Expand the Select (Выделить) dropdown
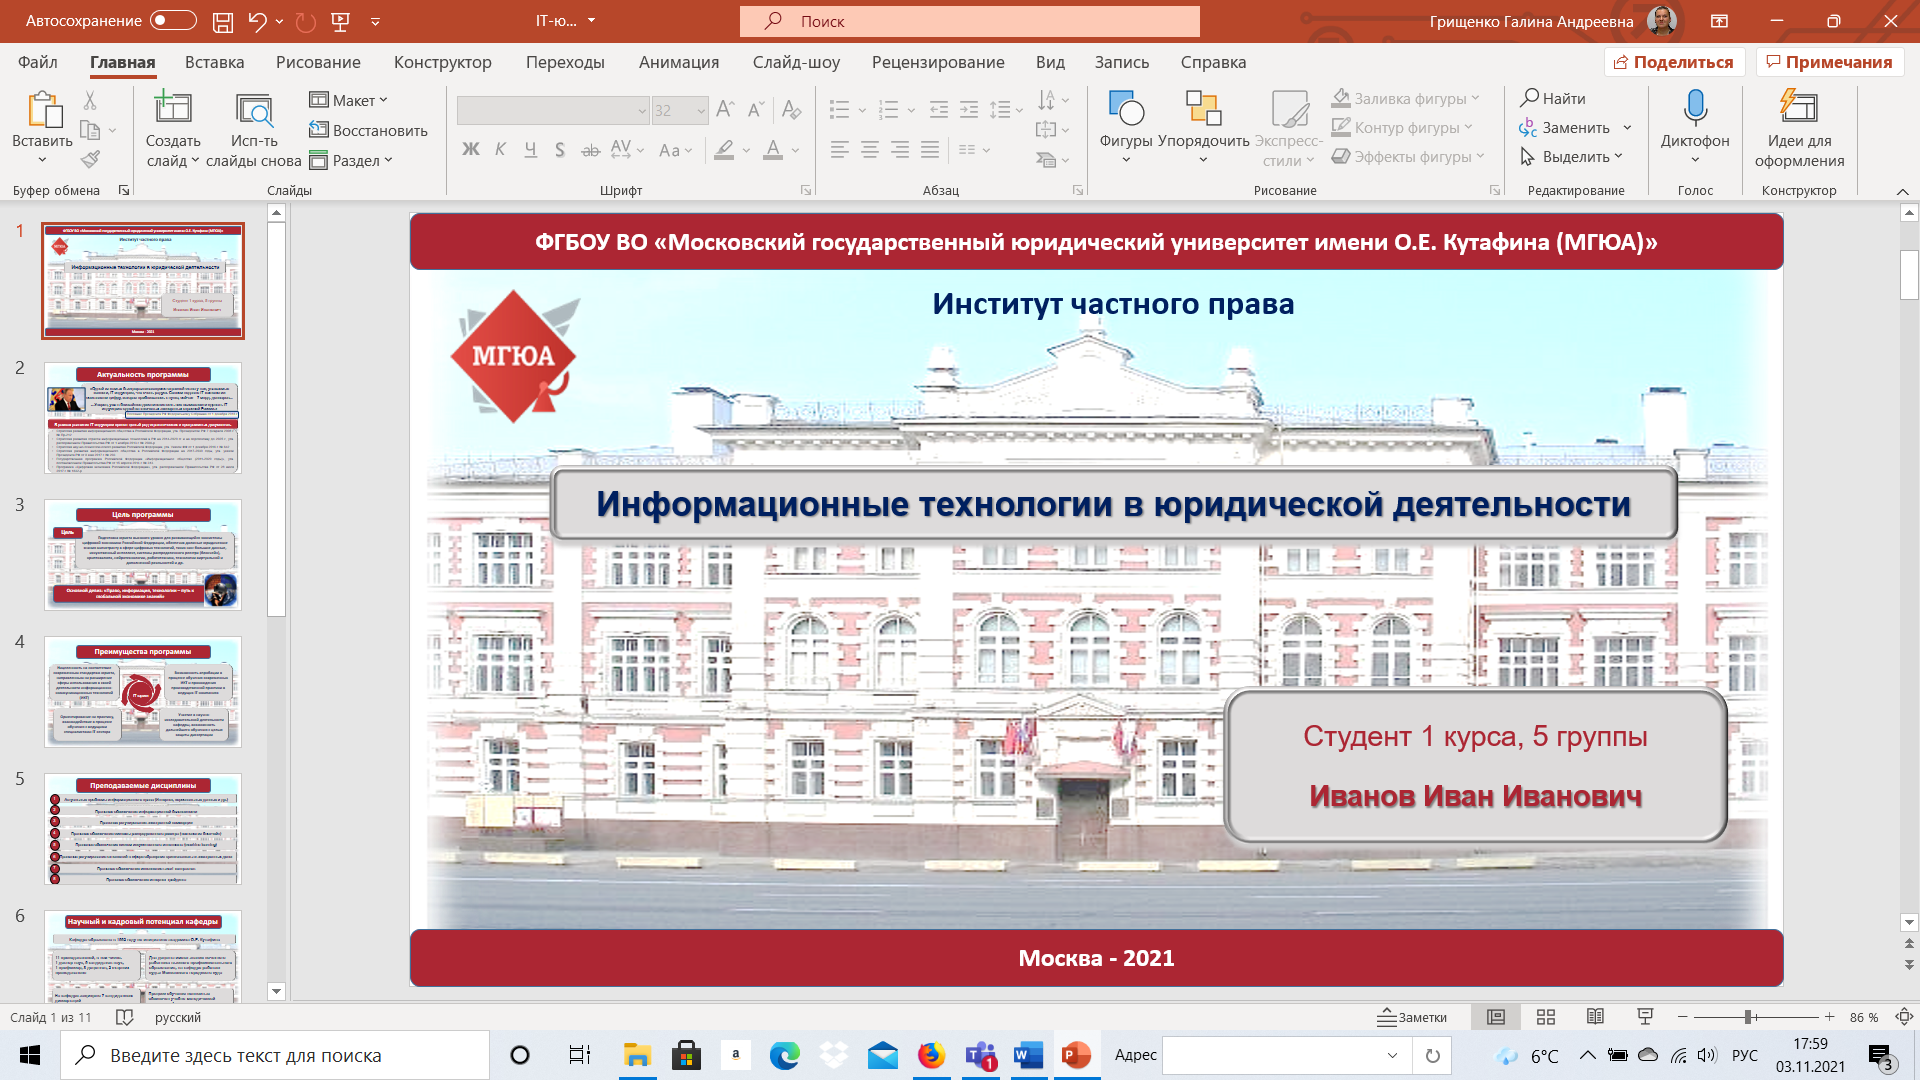The height and width of the screenshot is (1080, 1920). (x=1571, y=157)
